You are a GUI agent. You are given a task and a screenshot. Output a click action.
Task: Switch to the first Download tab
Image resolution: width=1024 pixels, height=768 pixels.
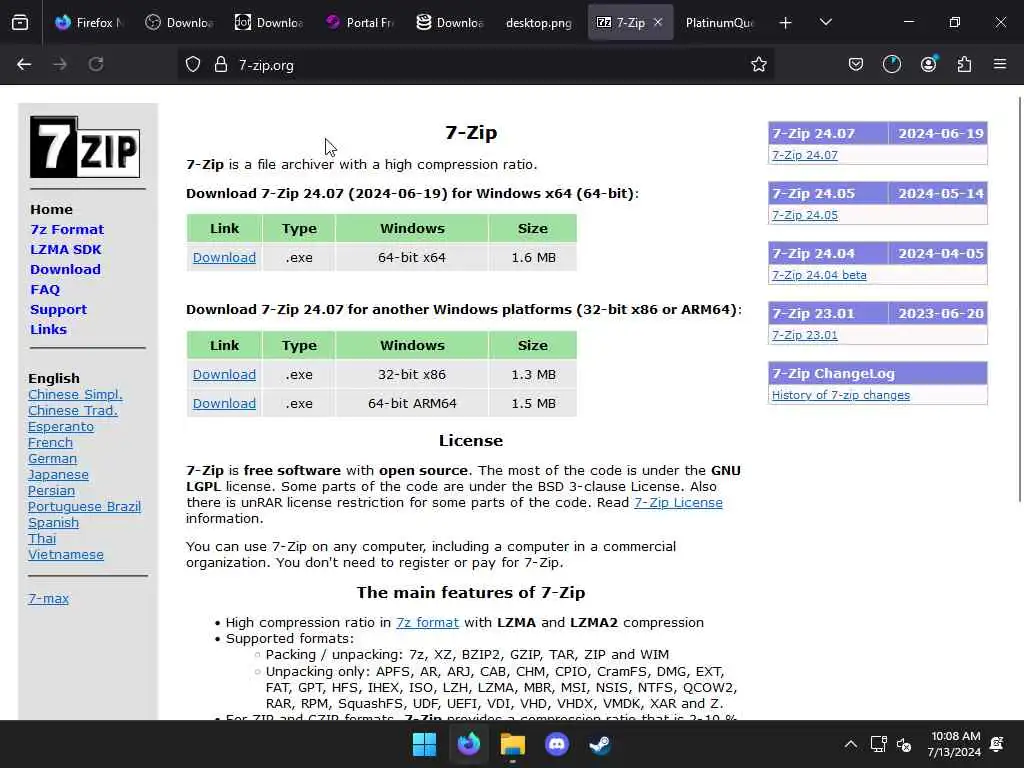point(178,23)
